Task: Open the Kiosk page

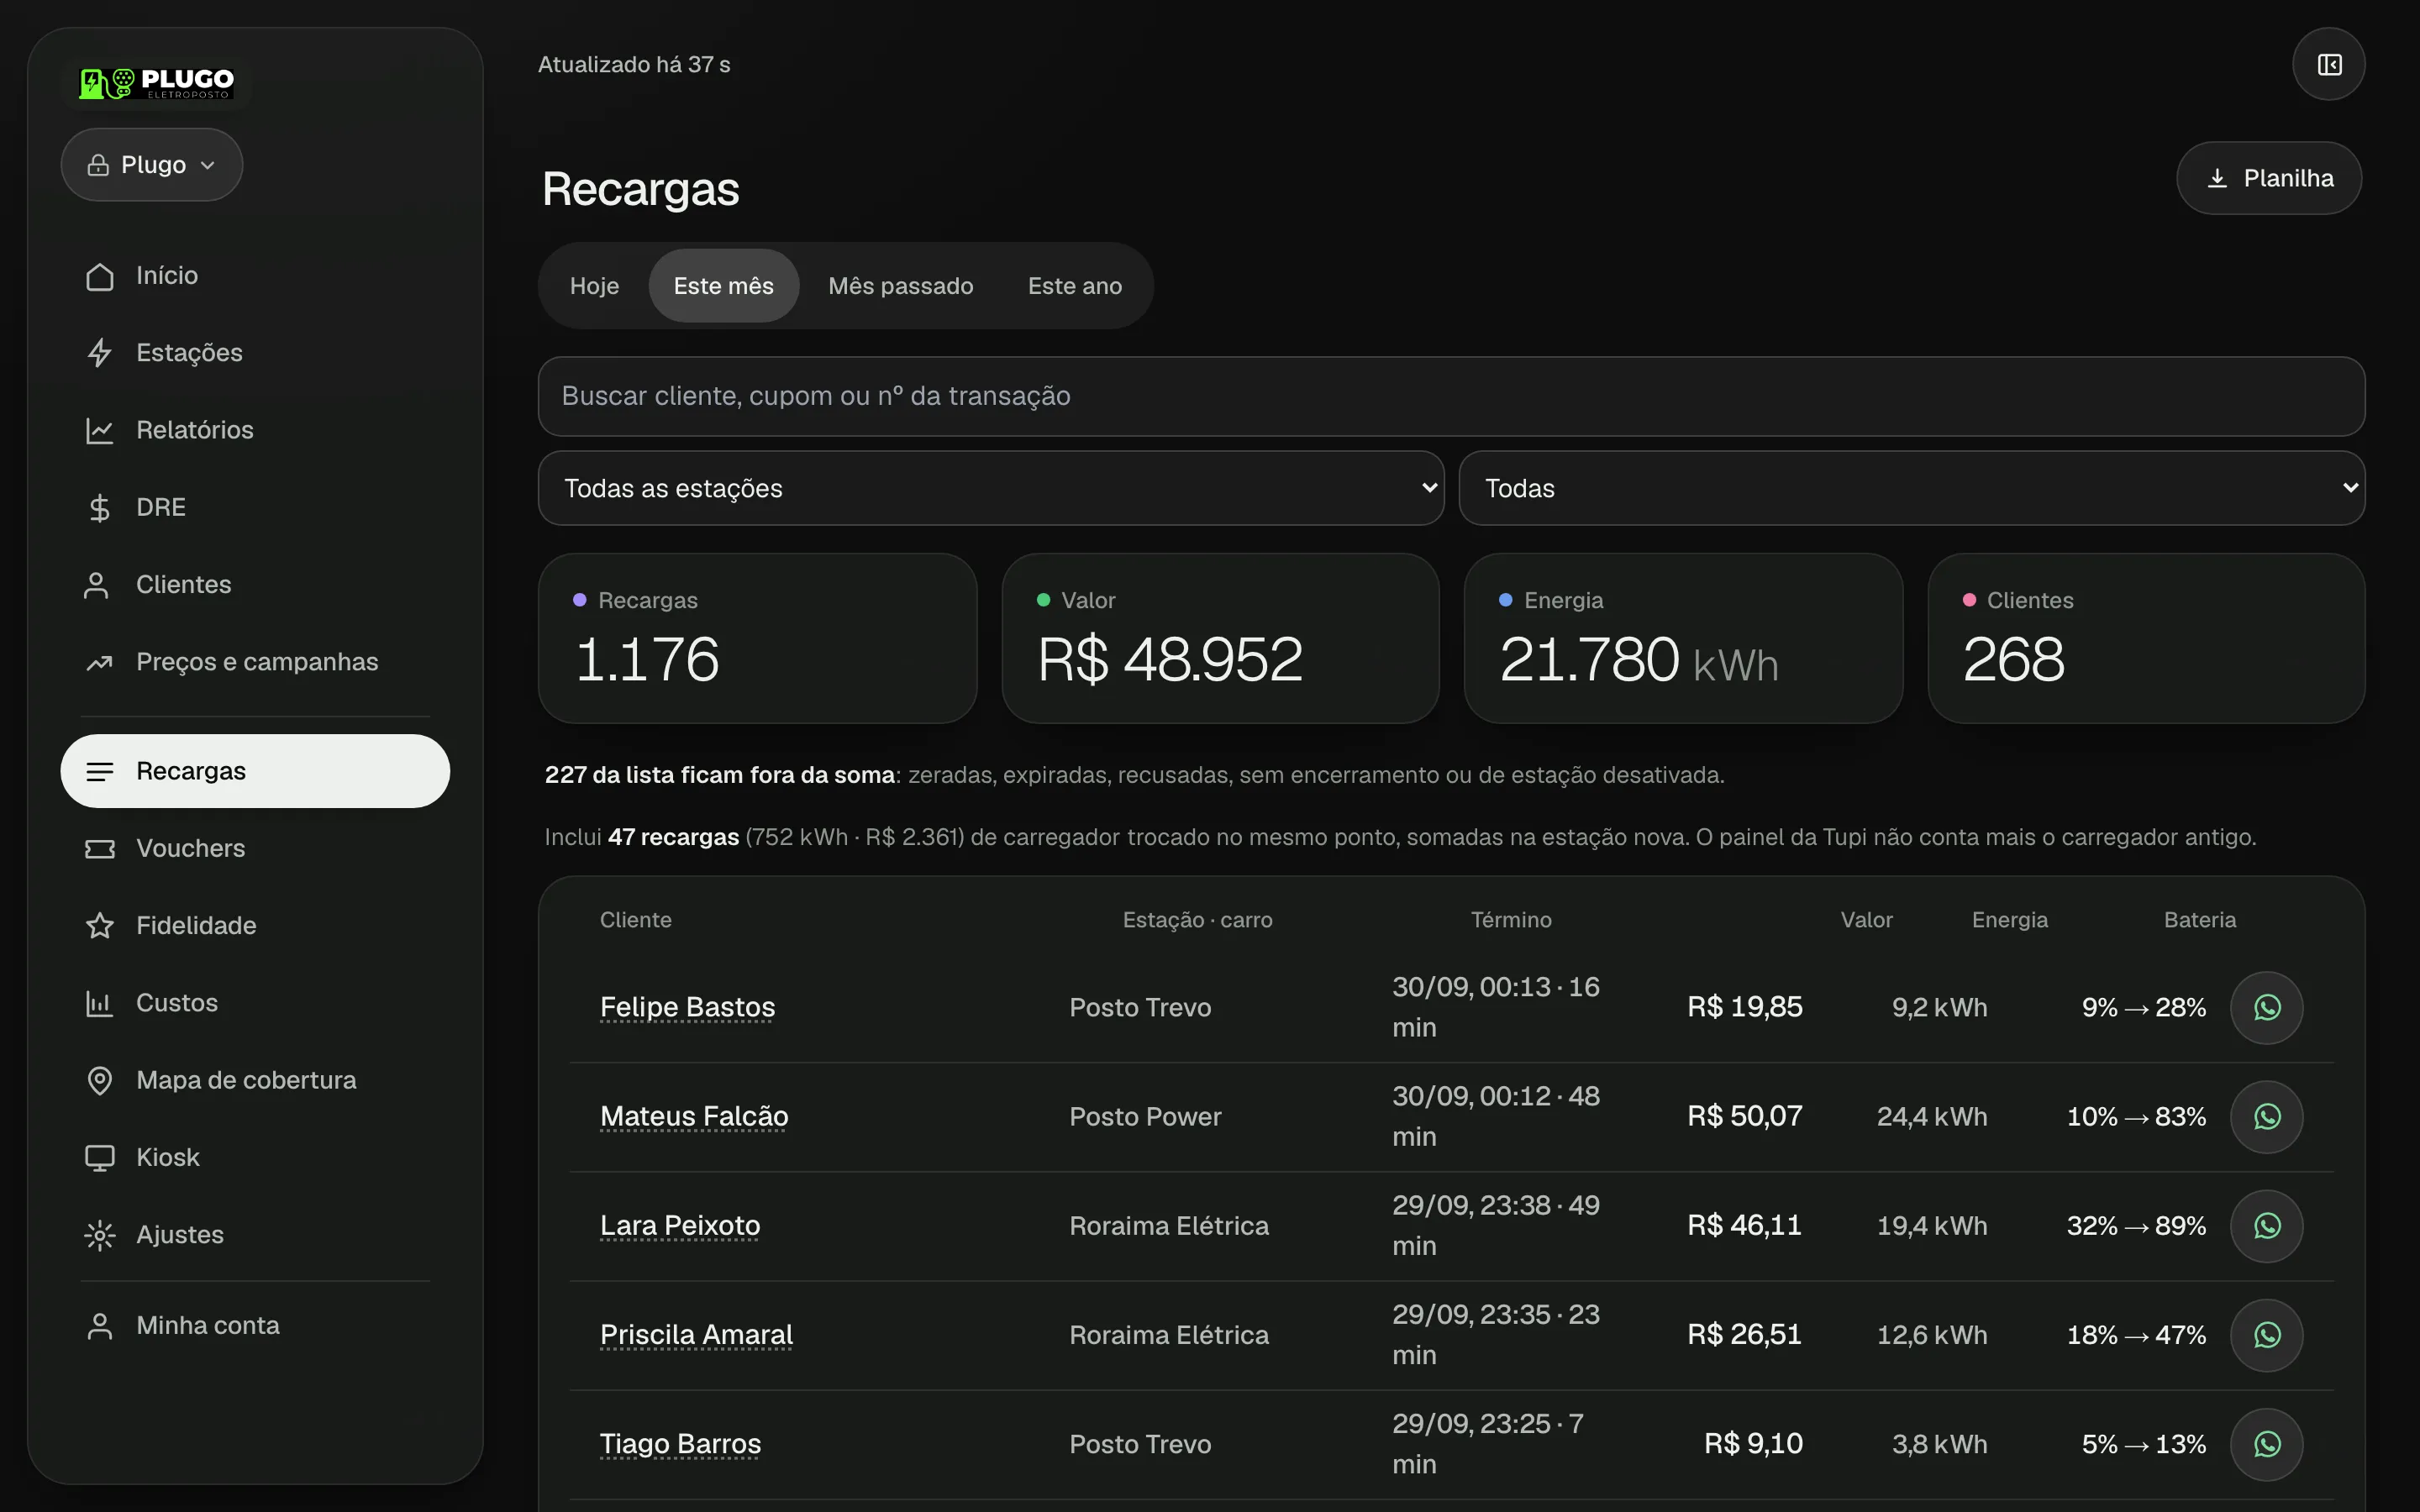Action: click(x=255, y=1157)
